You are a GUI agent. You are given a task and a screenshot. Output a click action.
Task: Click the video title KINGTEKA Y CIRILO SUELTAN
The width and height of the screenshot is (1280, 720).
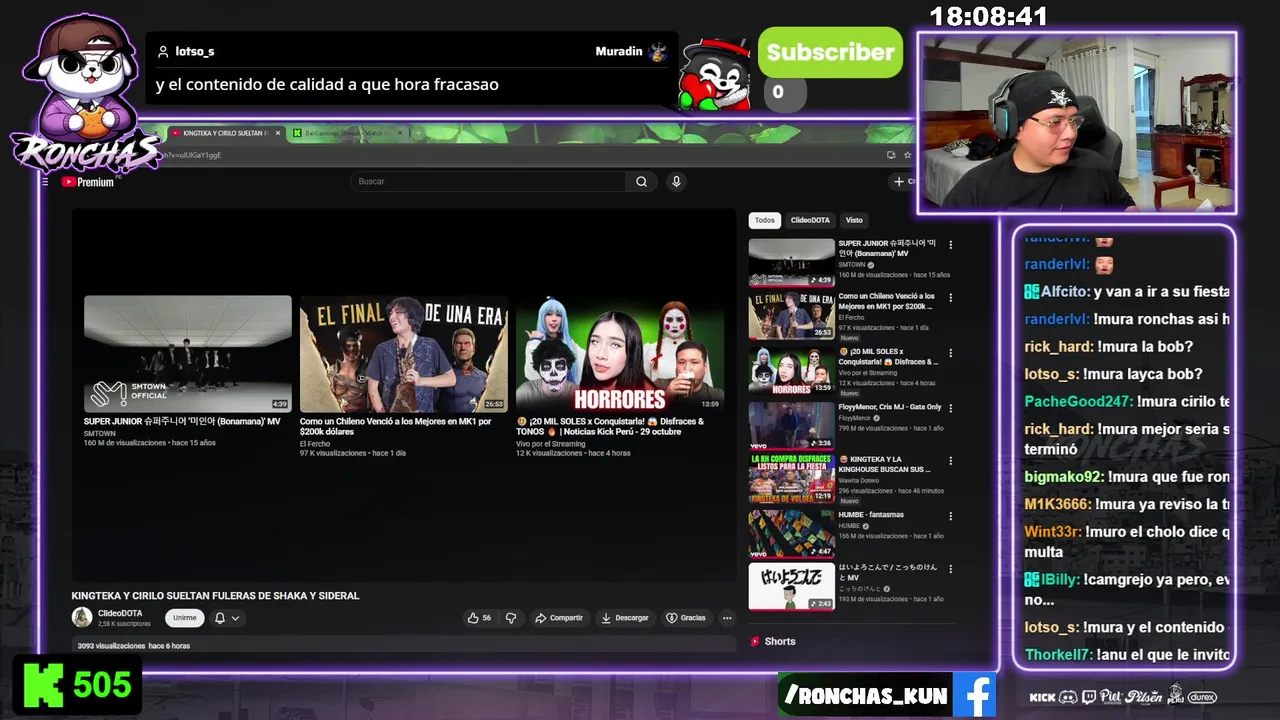[x=215, y=596]
